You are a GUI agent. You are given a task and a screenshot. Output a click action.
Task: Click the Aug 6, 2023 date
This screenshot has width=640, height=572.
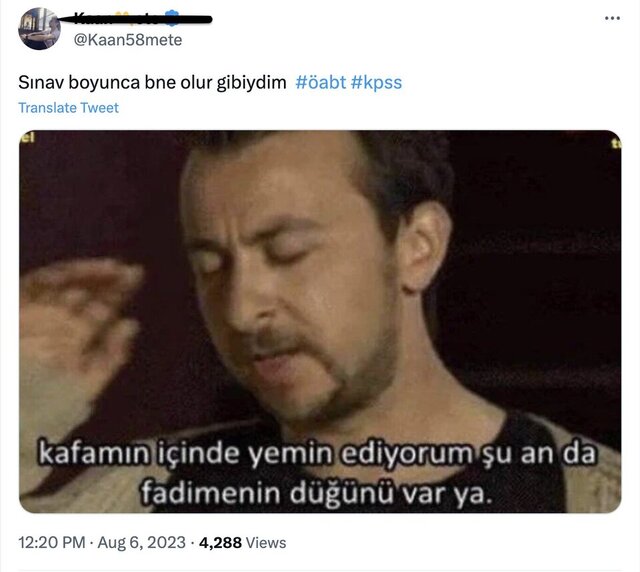point(142,543)
